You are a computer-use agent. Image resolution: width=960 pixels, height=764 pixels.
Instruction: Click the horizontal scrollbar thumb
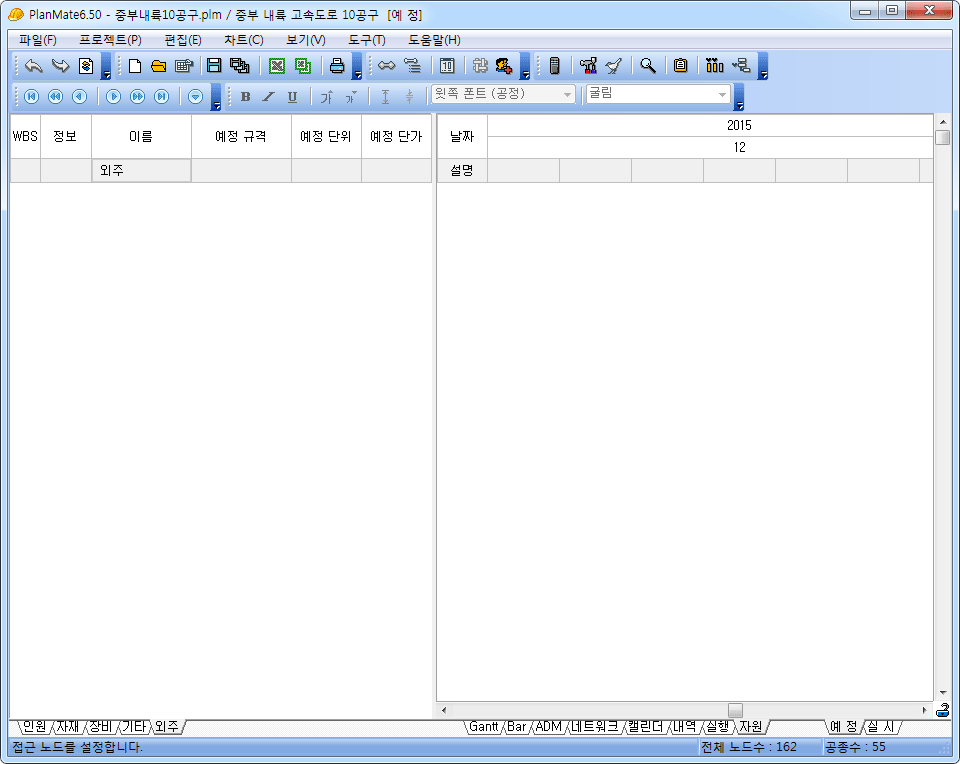(x=735, y=710)
